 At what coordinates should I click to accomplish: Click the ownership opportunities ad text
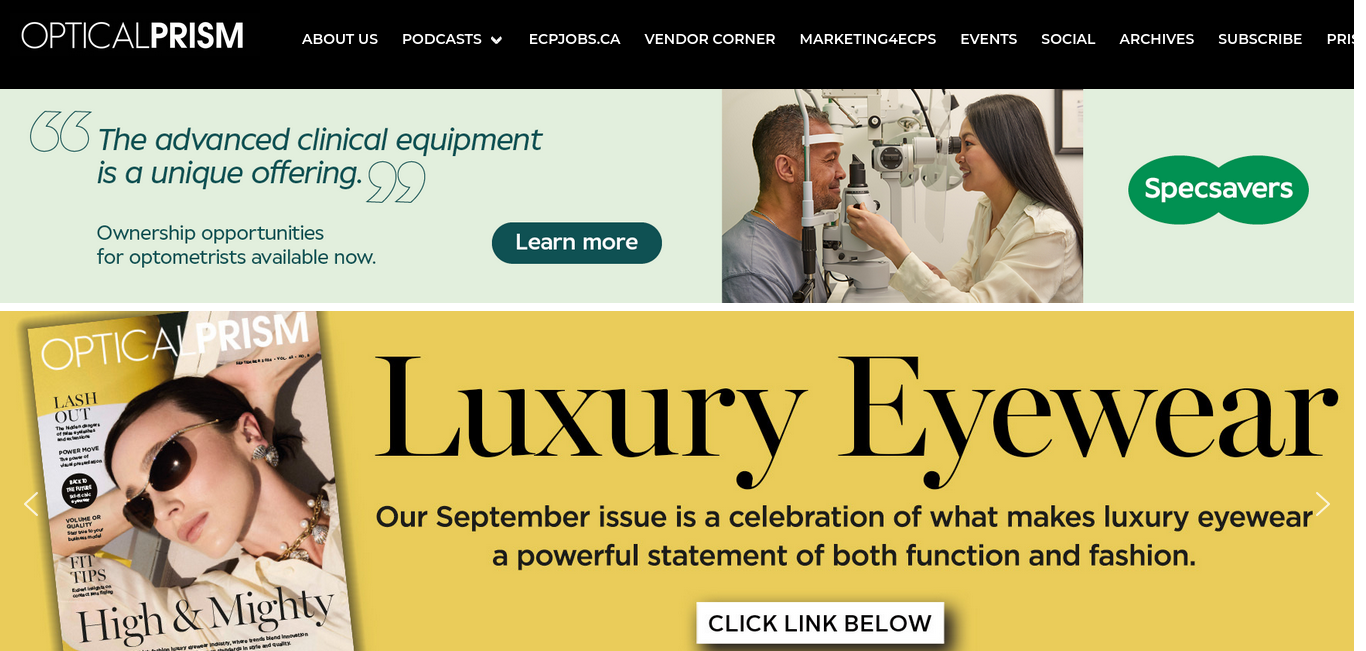(x=236, y=245)
